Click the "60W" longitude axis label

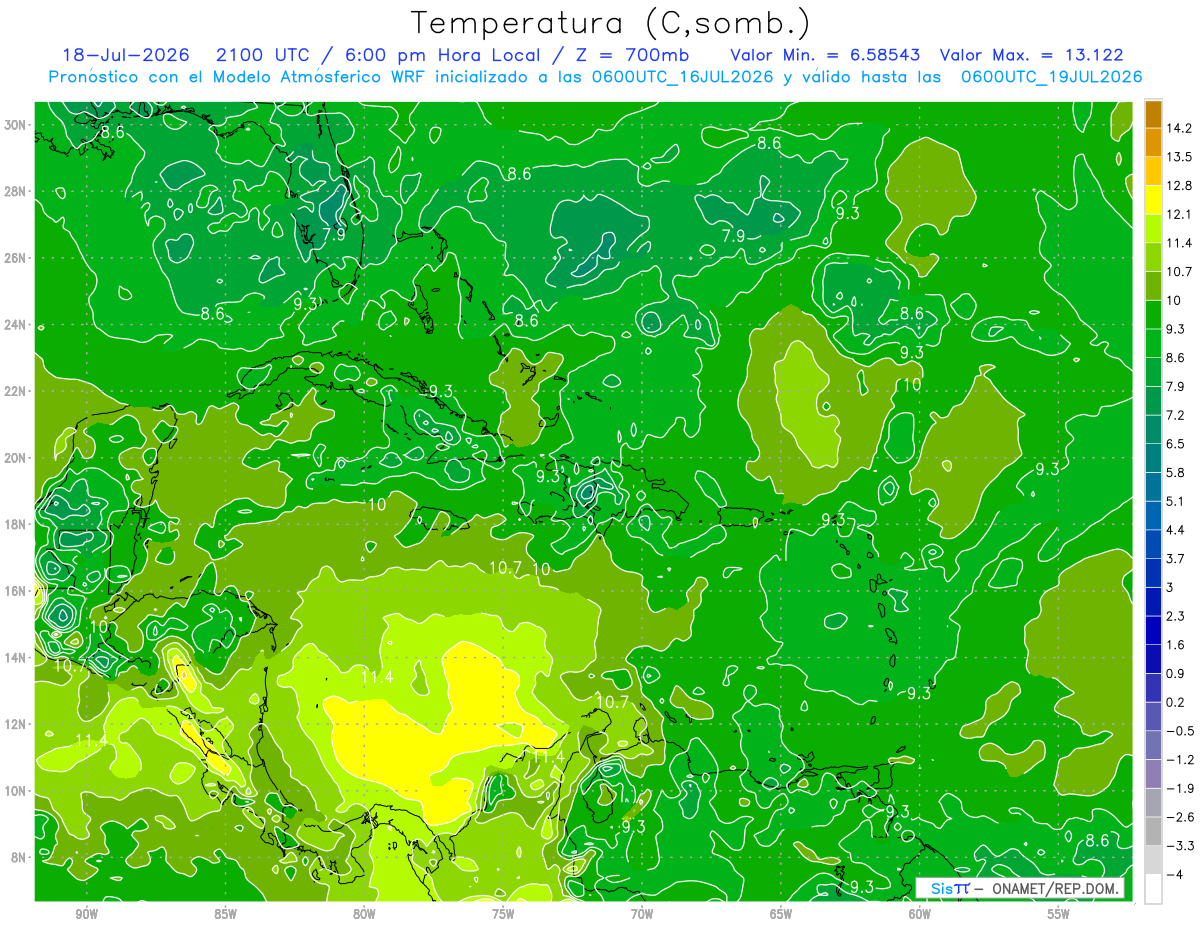[x=920, y=914]
